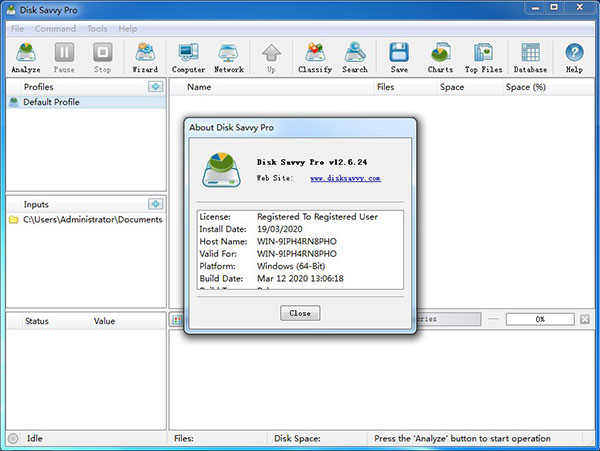Add a new profile with the Profiles plus icon
Screen dimensions: 600x451
pyautogui.click(x=155, y=87)
